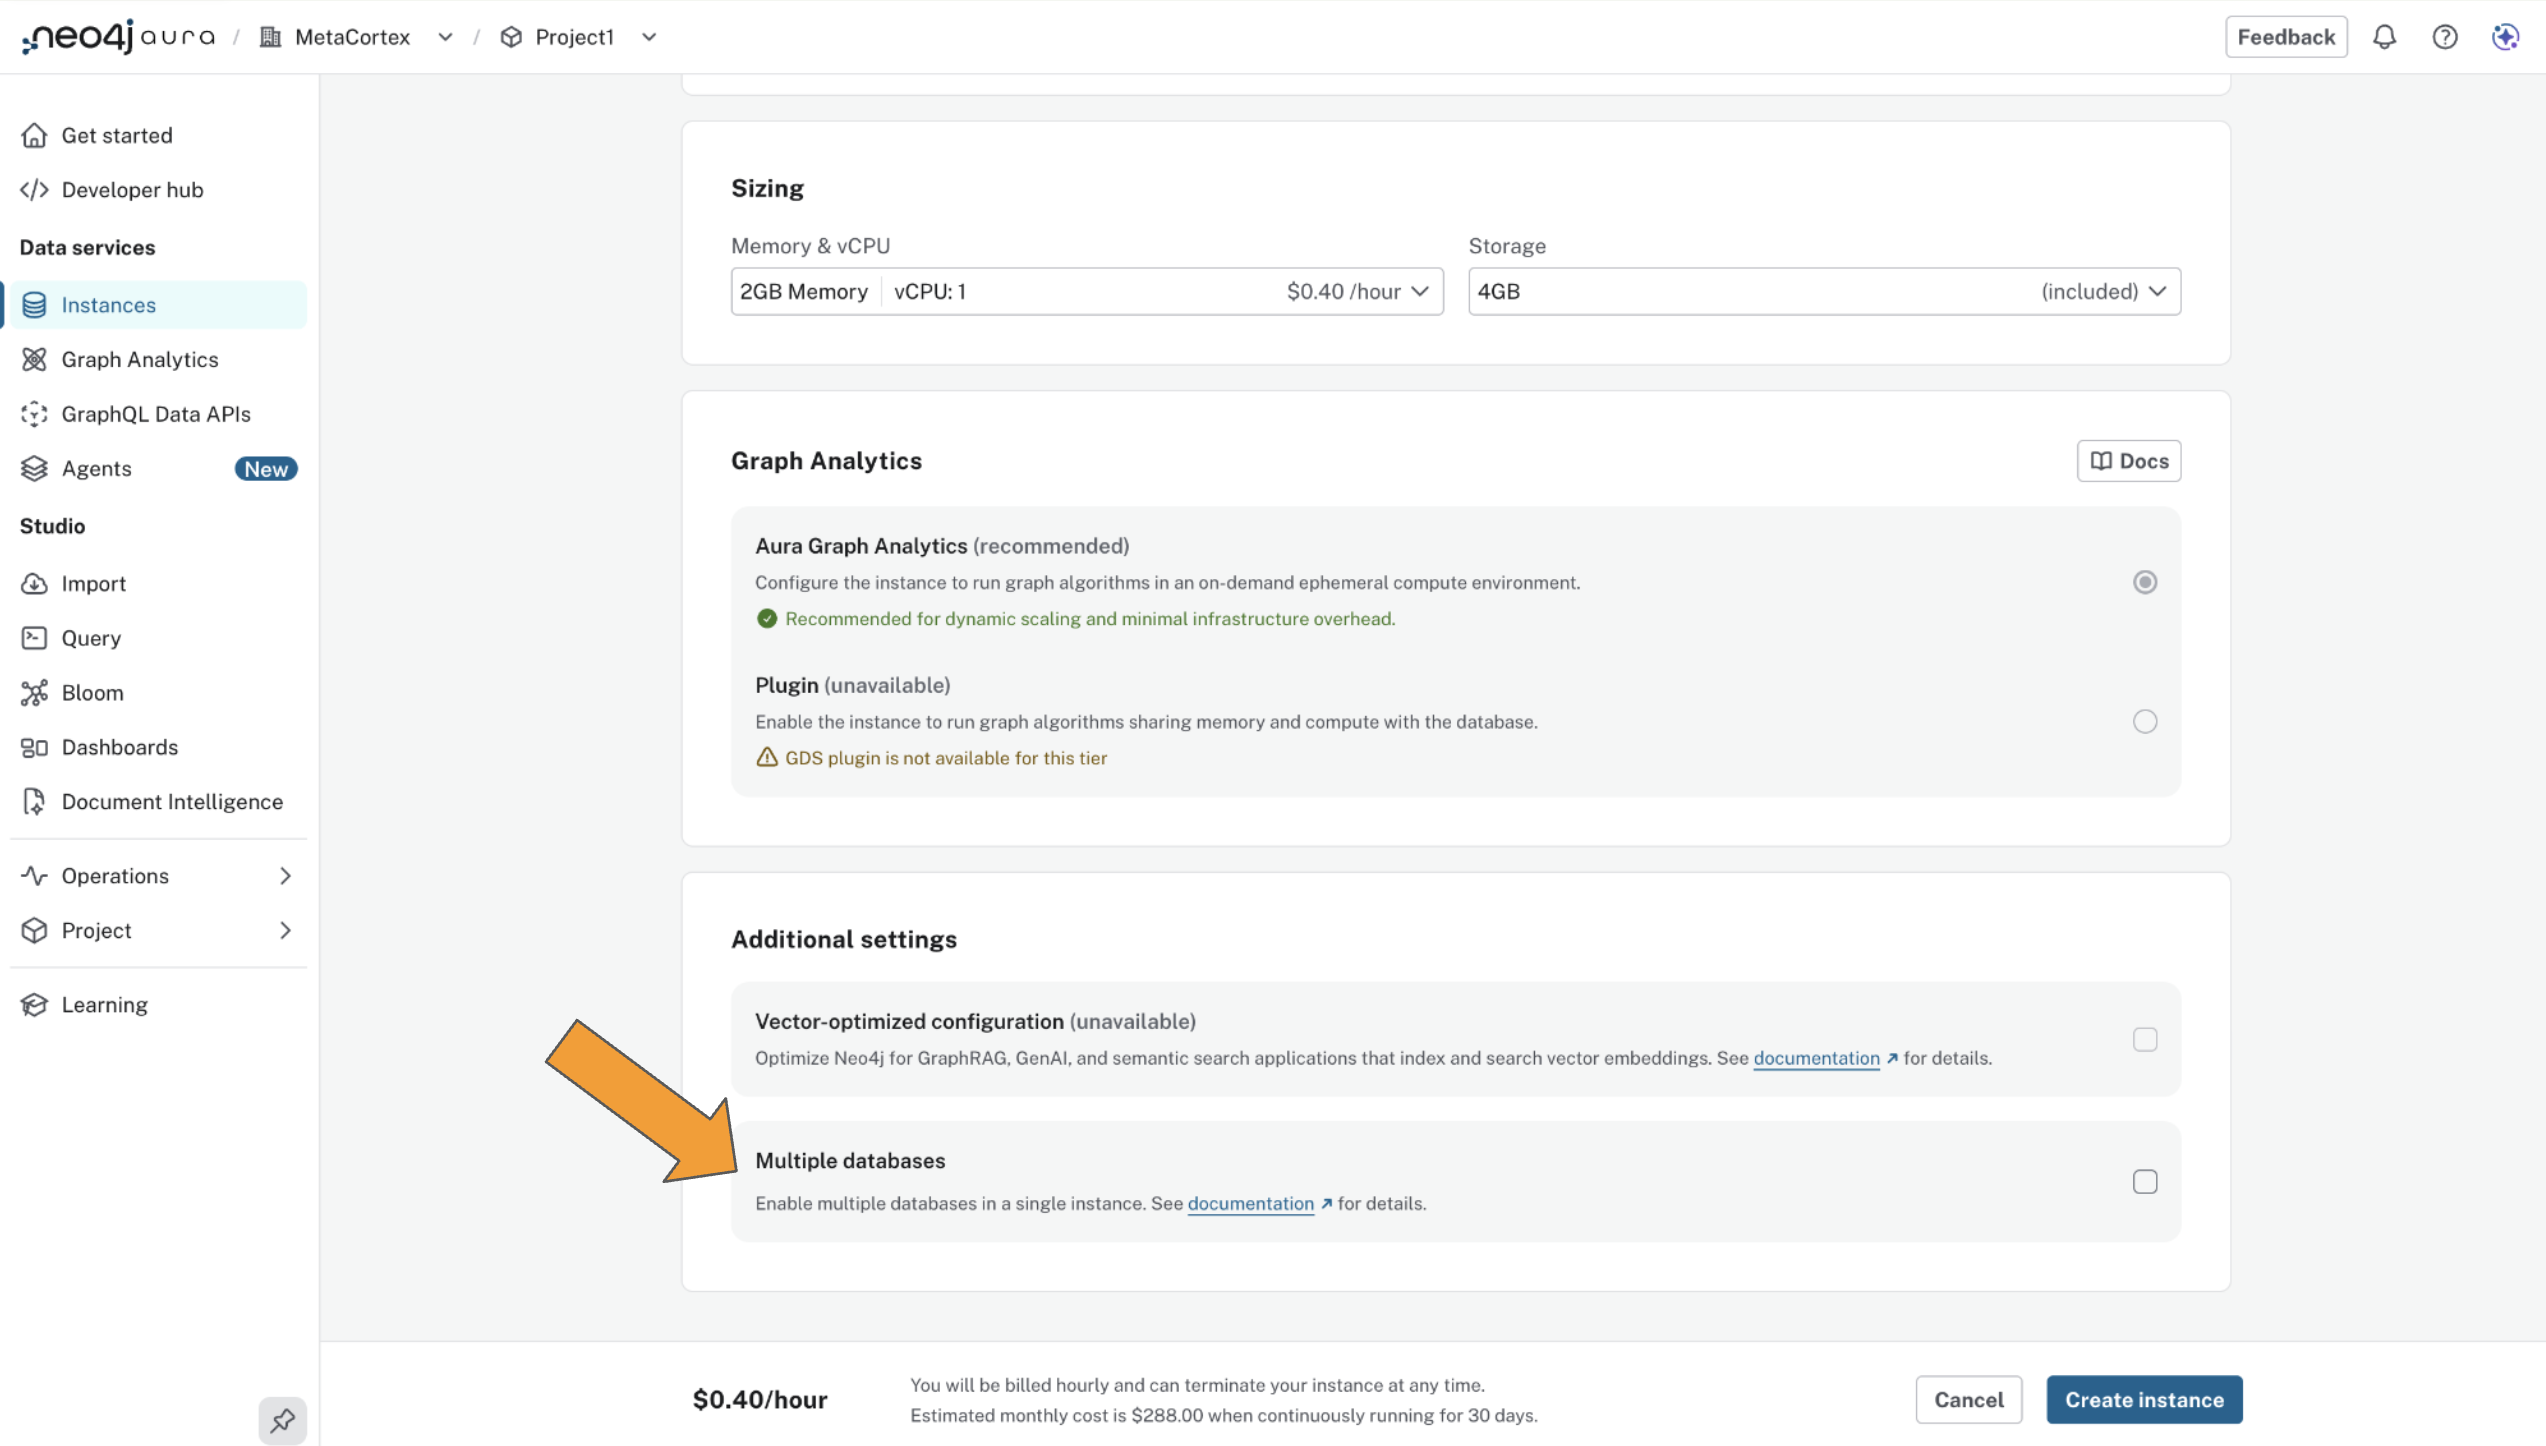Select Aura Graph Analytics radio button
This screenshot has height=1446, width=2546.
click(2144, 582)
